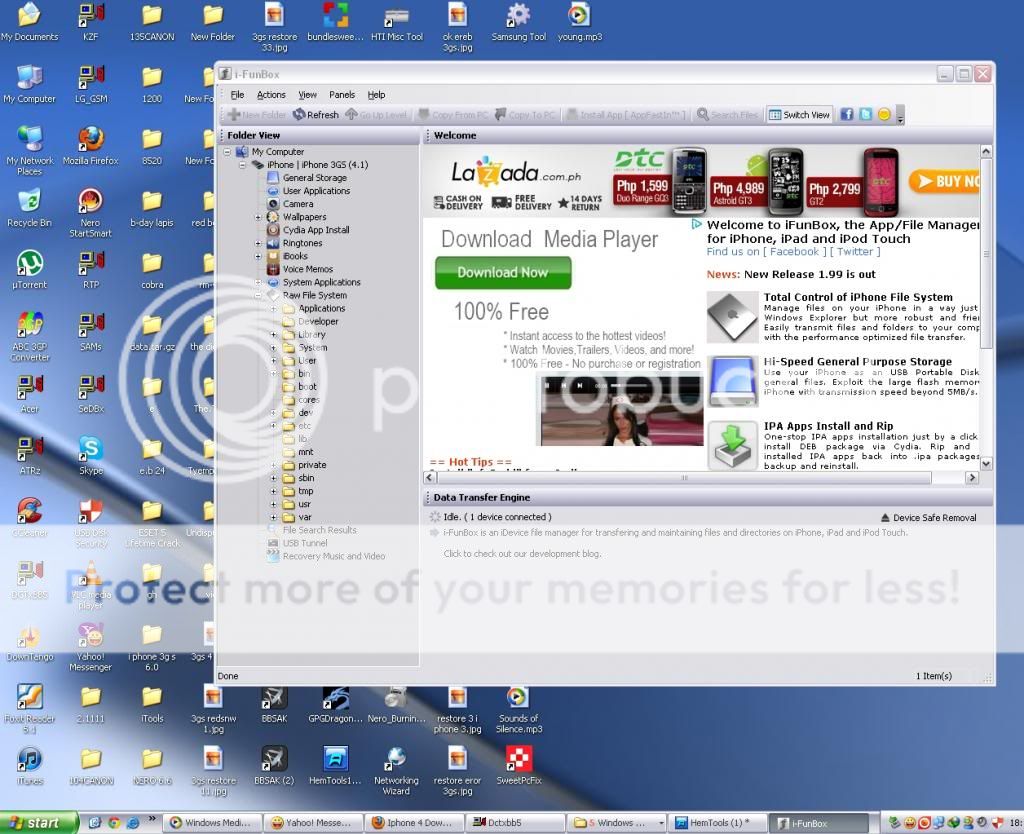The width and height of the screenshot is (1024, 834).
Task: Click the video thumbnail in ad
Action: (620, 411)
